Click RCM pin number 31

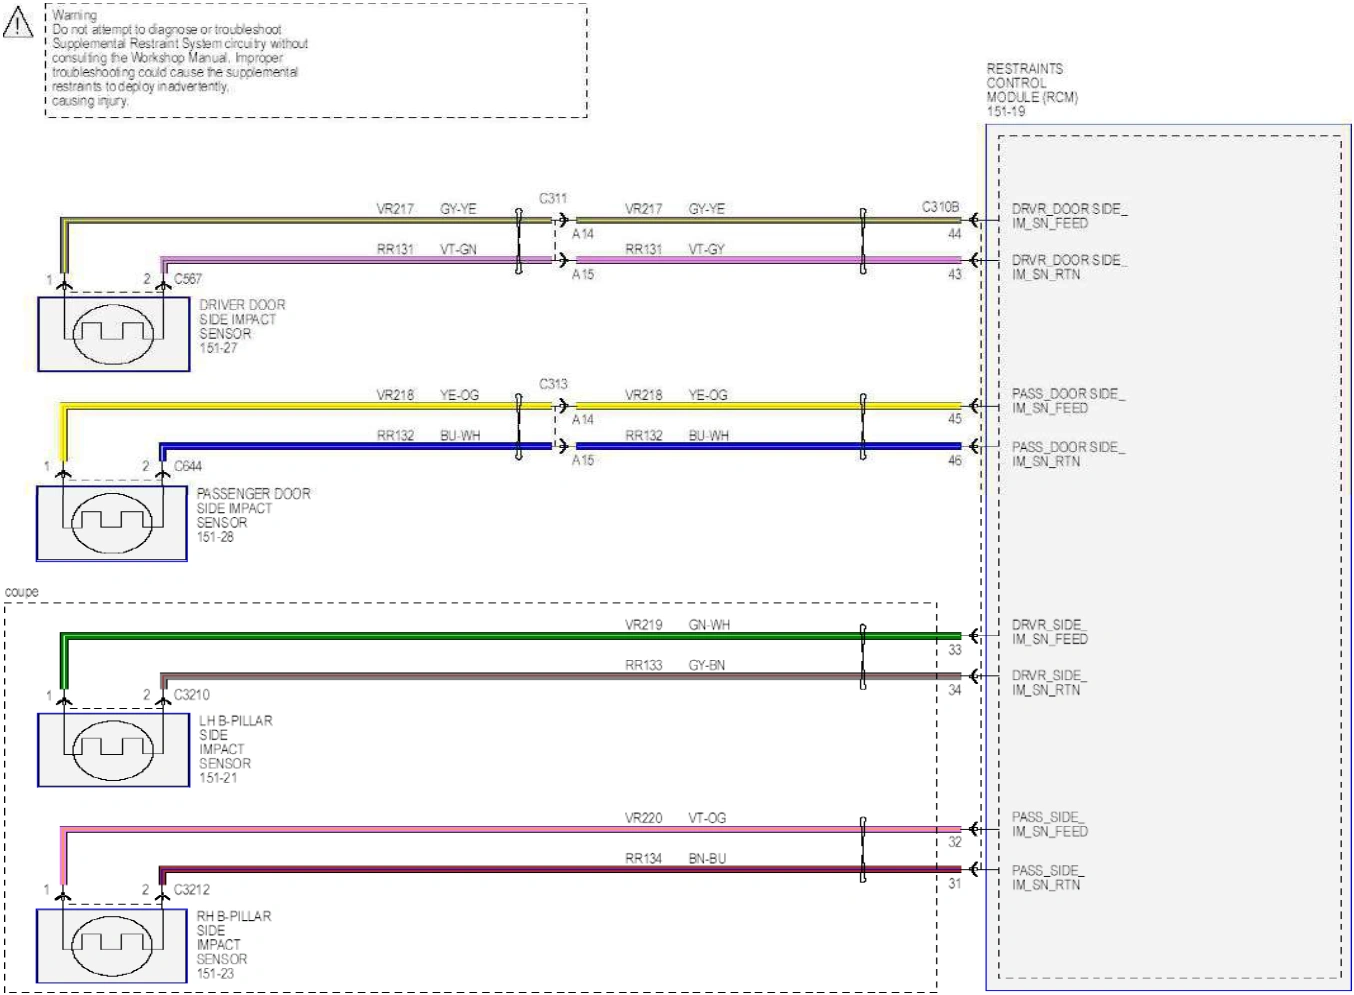point(955,884)
